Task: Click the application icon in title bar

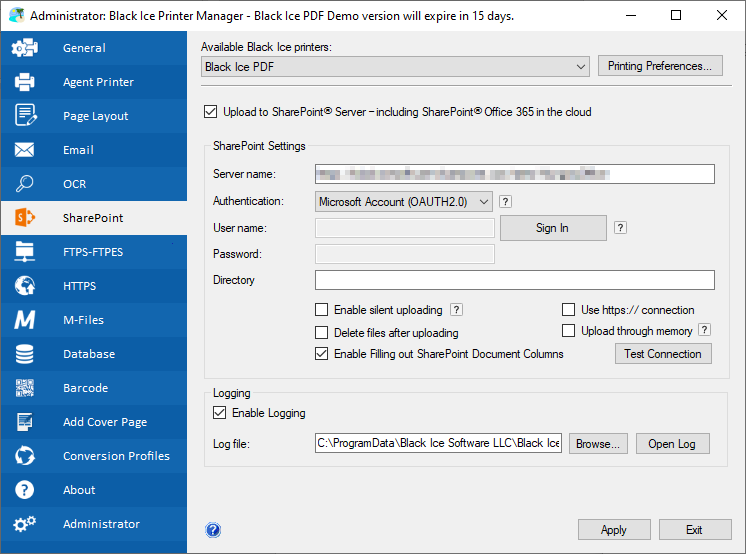Action: (17, 15)
